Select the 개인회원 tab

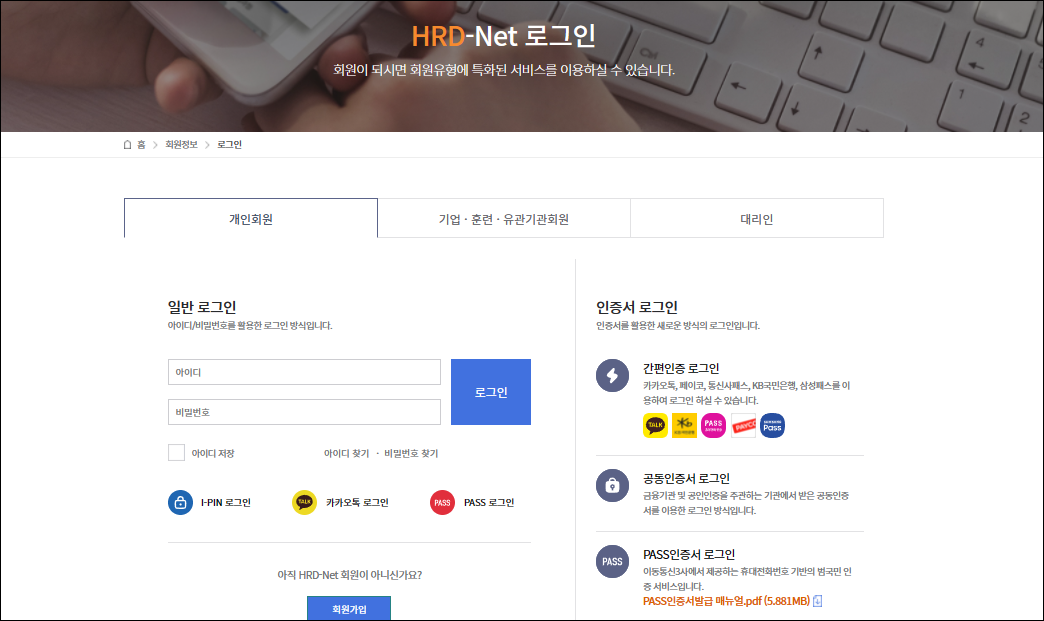point(251,218)
